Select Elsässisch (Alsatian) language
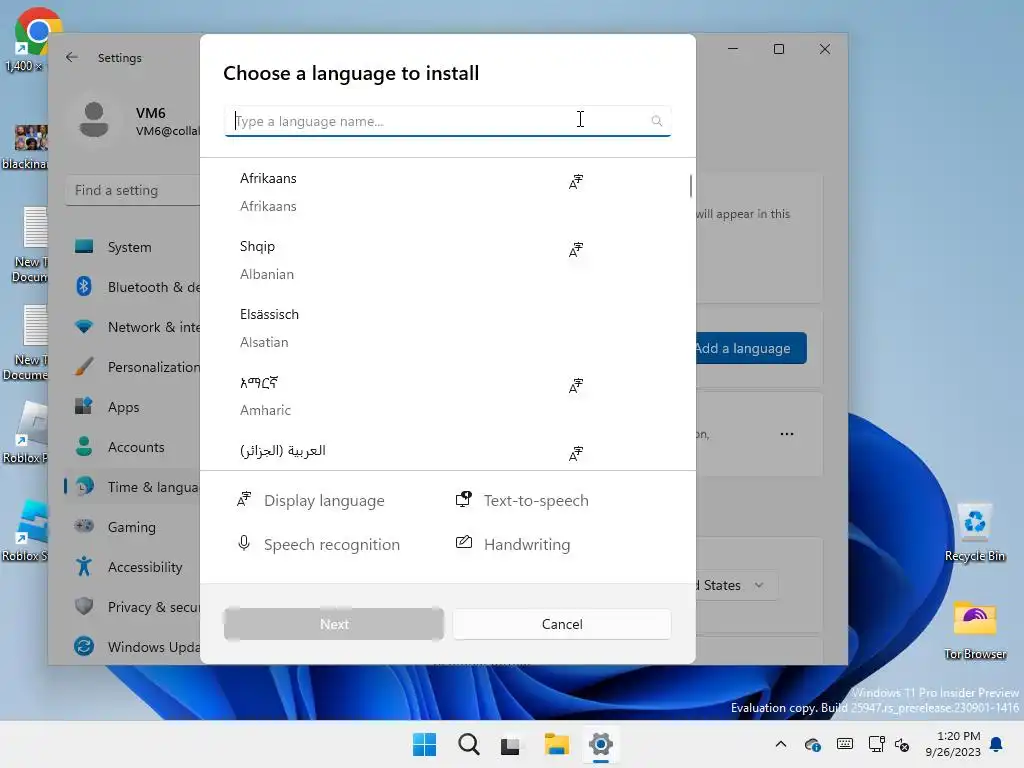 pyautogui.click(x=447, y=328)
